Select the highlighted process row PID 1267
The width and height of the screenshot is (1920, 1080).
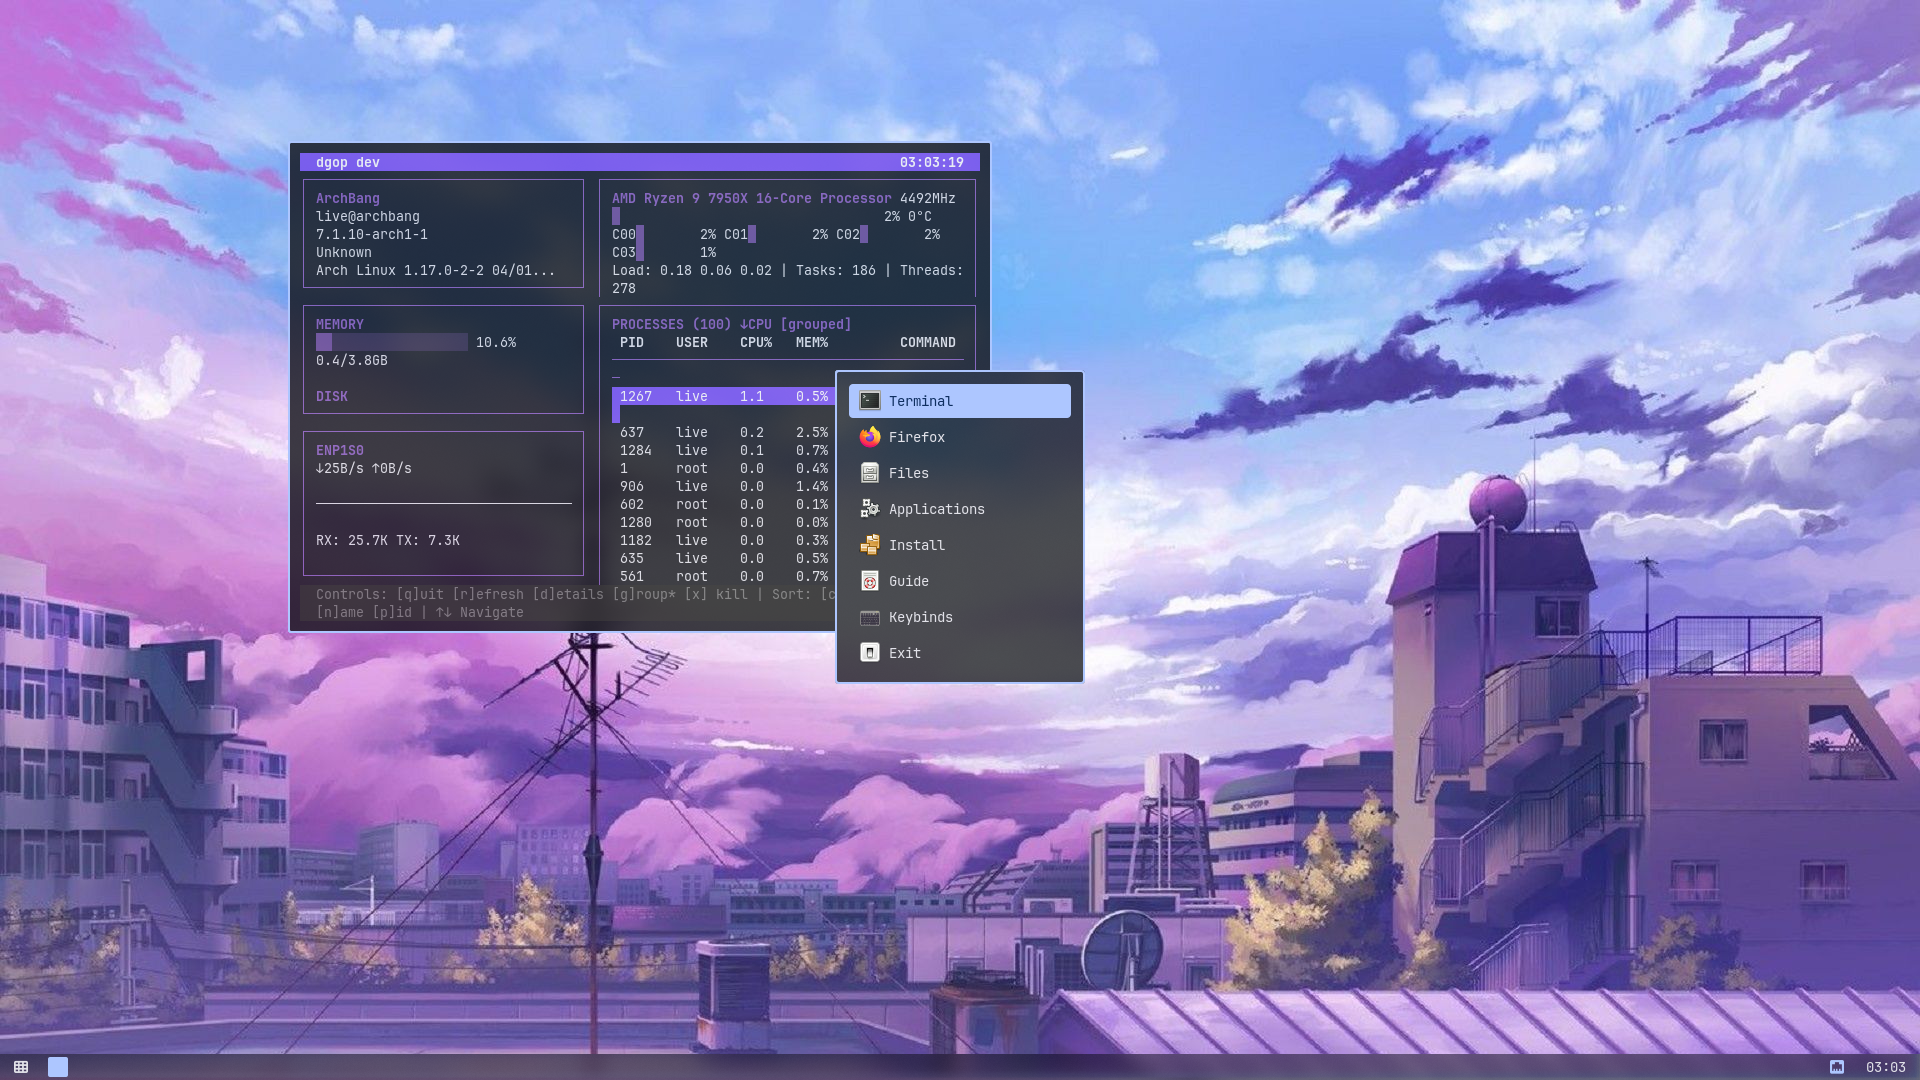click(x=724, y=396)
